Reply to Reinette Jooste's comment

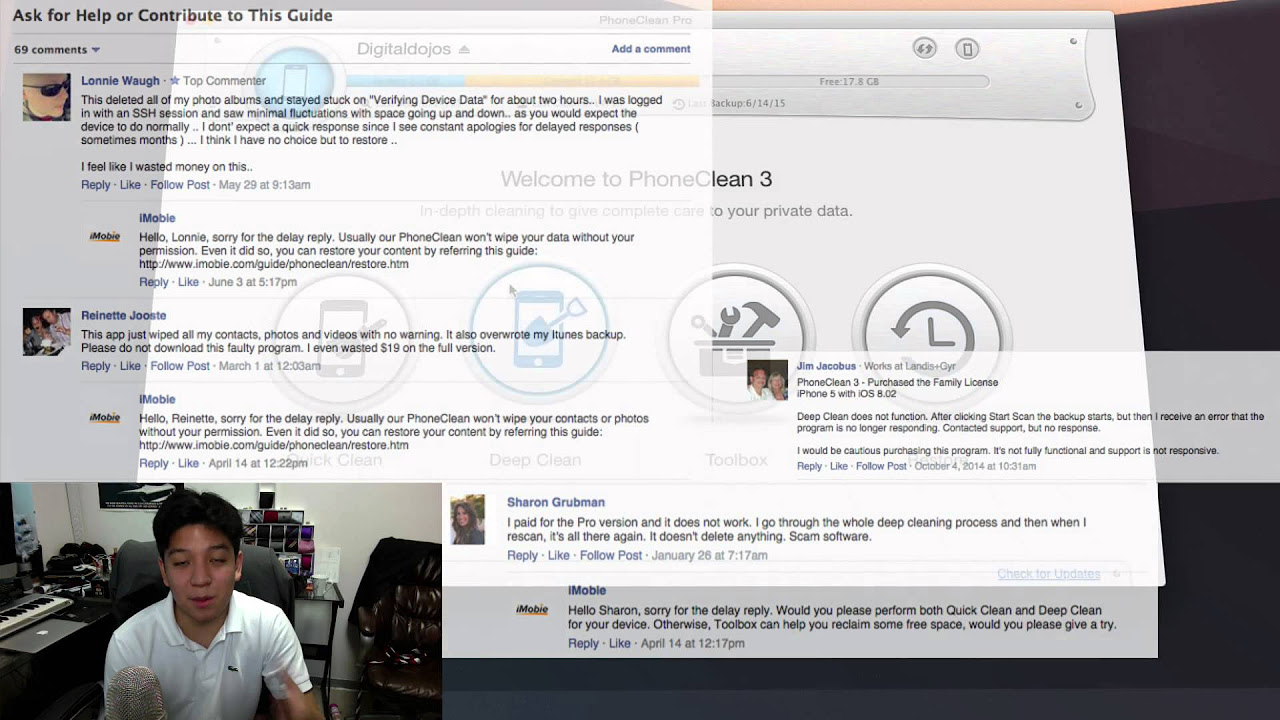pyautogui.click(x=96, y=366)
